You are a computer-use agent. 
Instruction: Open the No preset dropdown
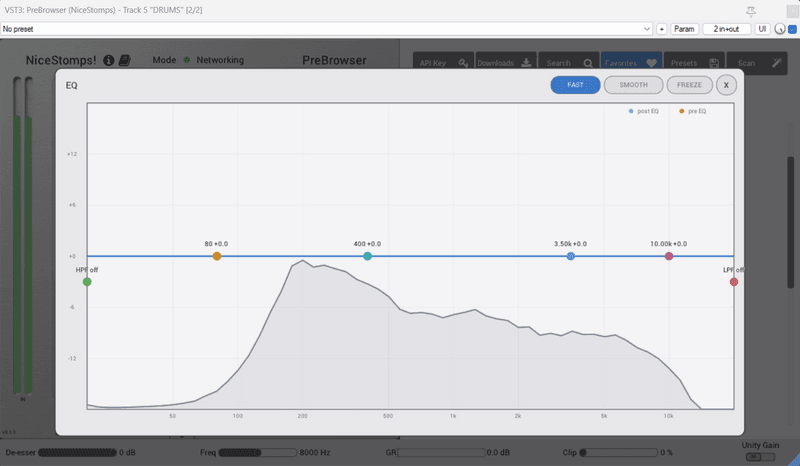coord(327,29)
